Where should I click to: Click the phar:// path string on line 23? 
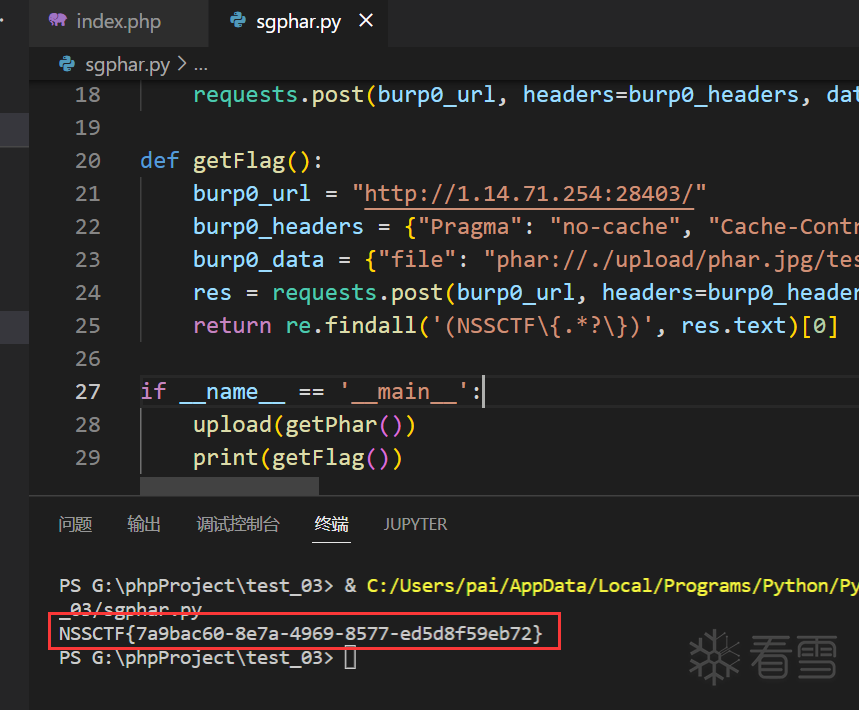pyautogui.click(x=671, y=260)
